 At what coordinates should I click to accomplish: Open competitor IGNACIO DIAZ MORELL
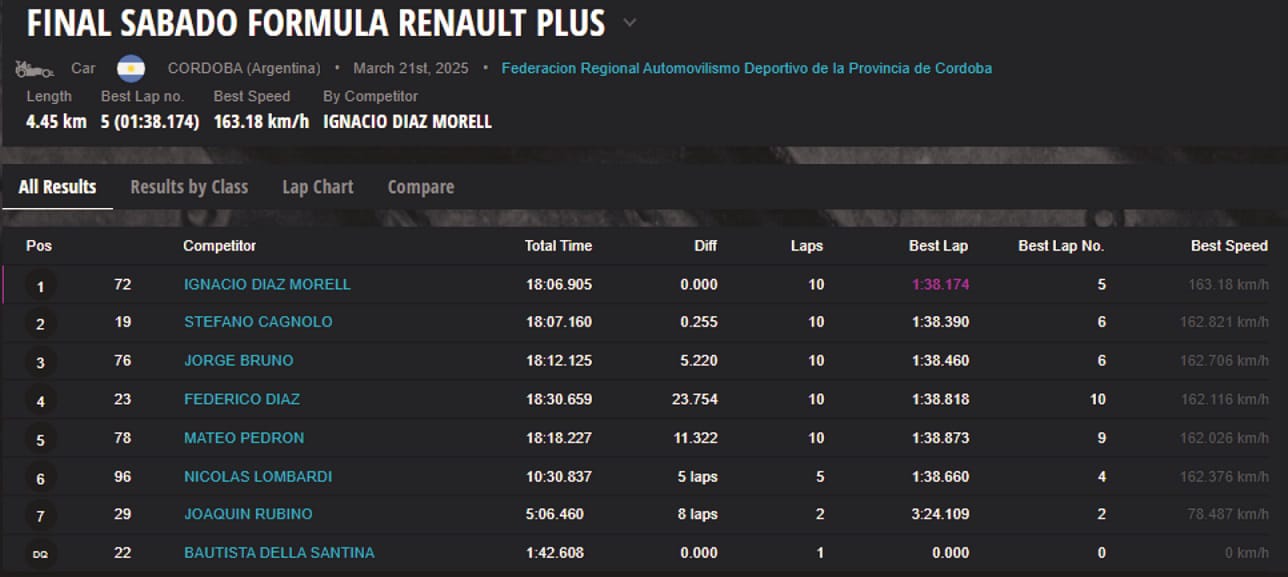pyautogui.click(x=267, y=284)
